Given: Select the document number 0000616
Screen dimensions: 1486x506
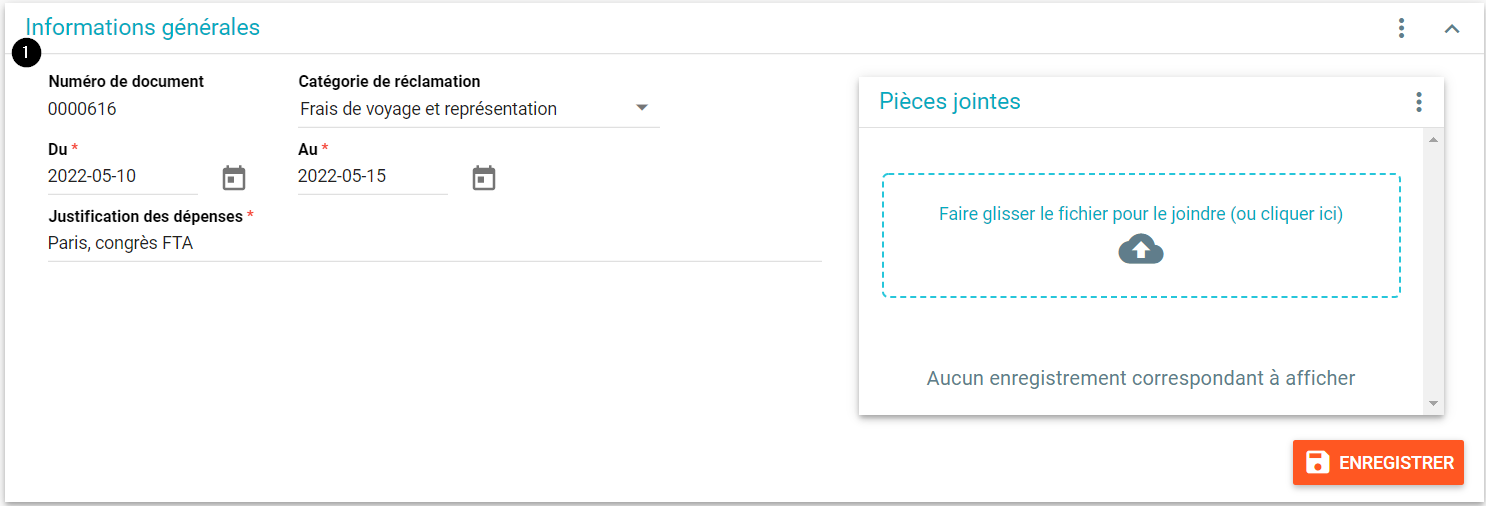Looking at the screenshot, I should [82, 109].
